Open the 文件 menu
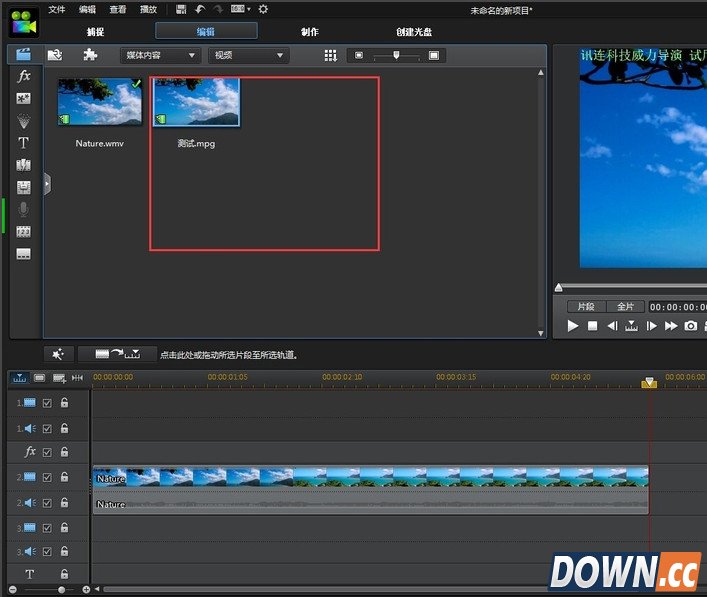This screenshot has height=597, width=707. tap(58, 9)
